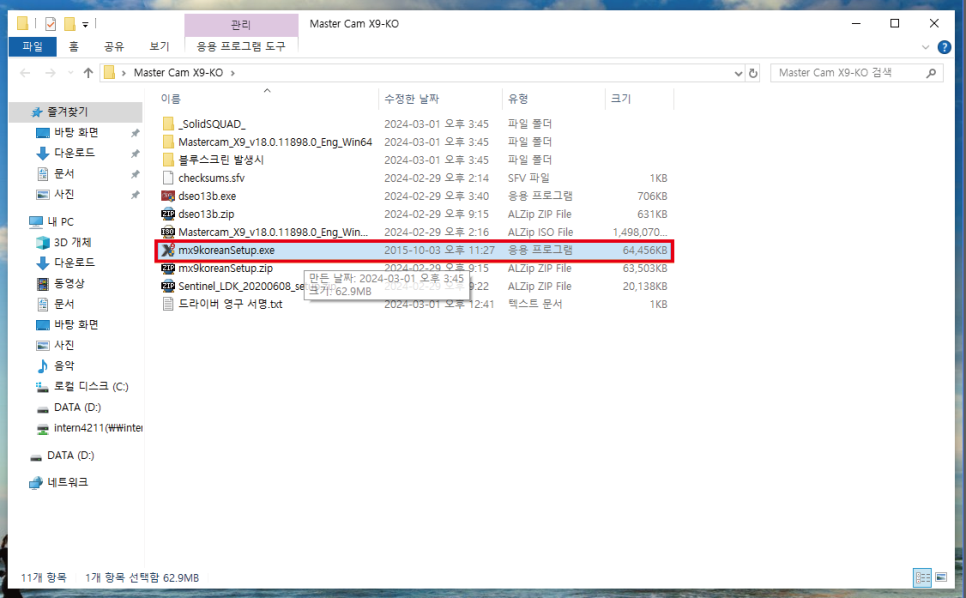Image resolution: width=966 pixels, height=598 pixels.
Task: Open the address bar history dropdown
Action: 738,73
